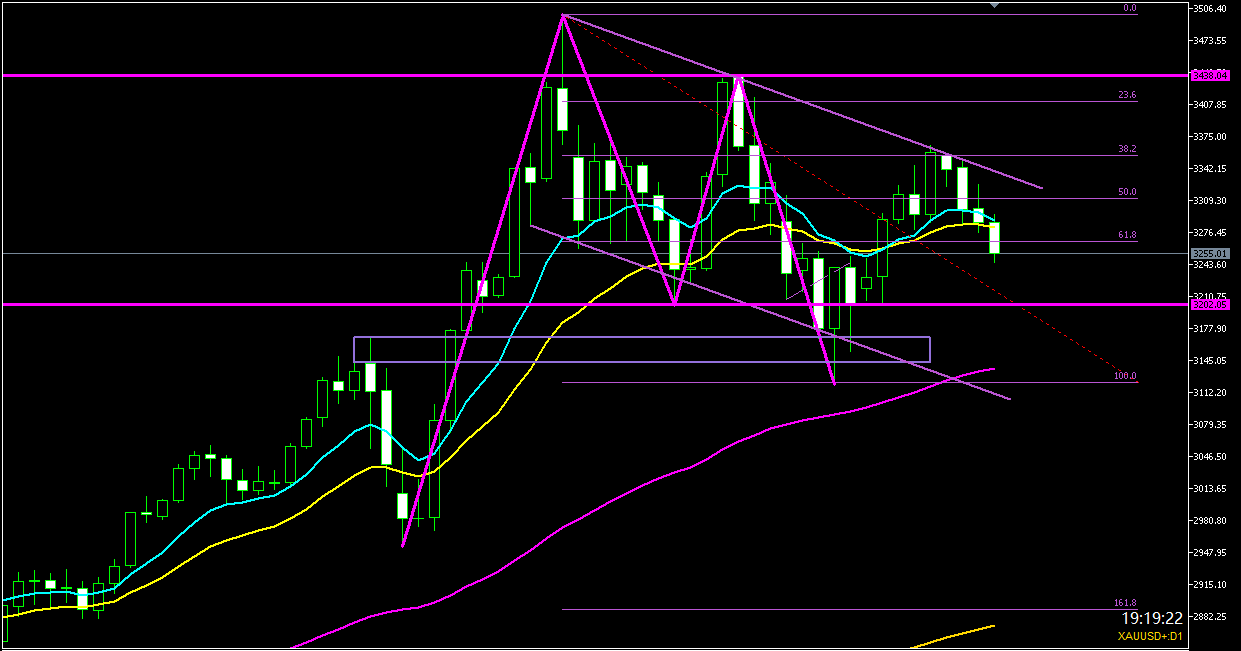Click the 100.0 Fibonacci level label

point(1125,376)
